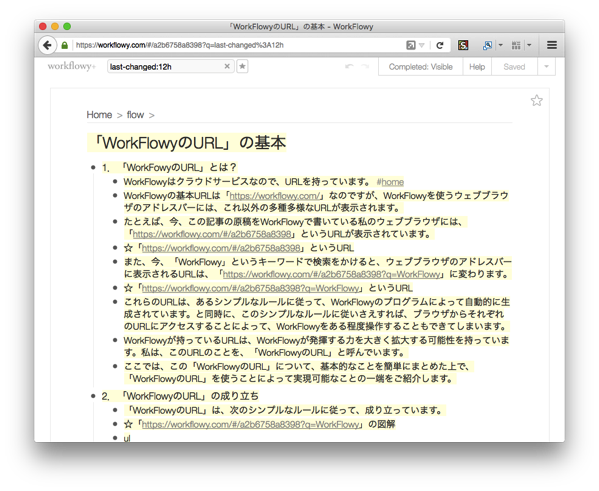Click the address bar URL field
The width and height of the screenshot is (599, 491).
[237, 45]
